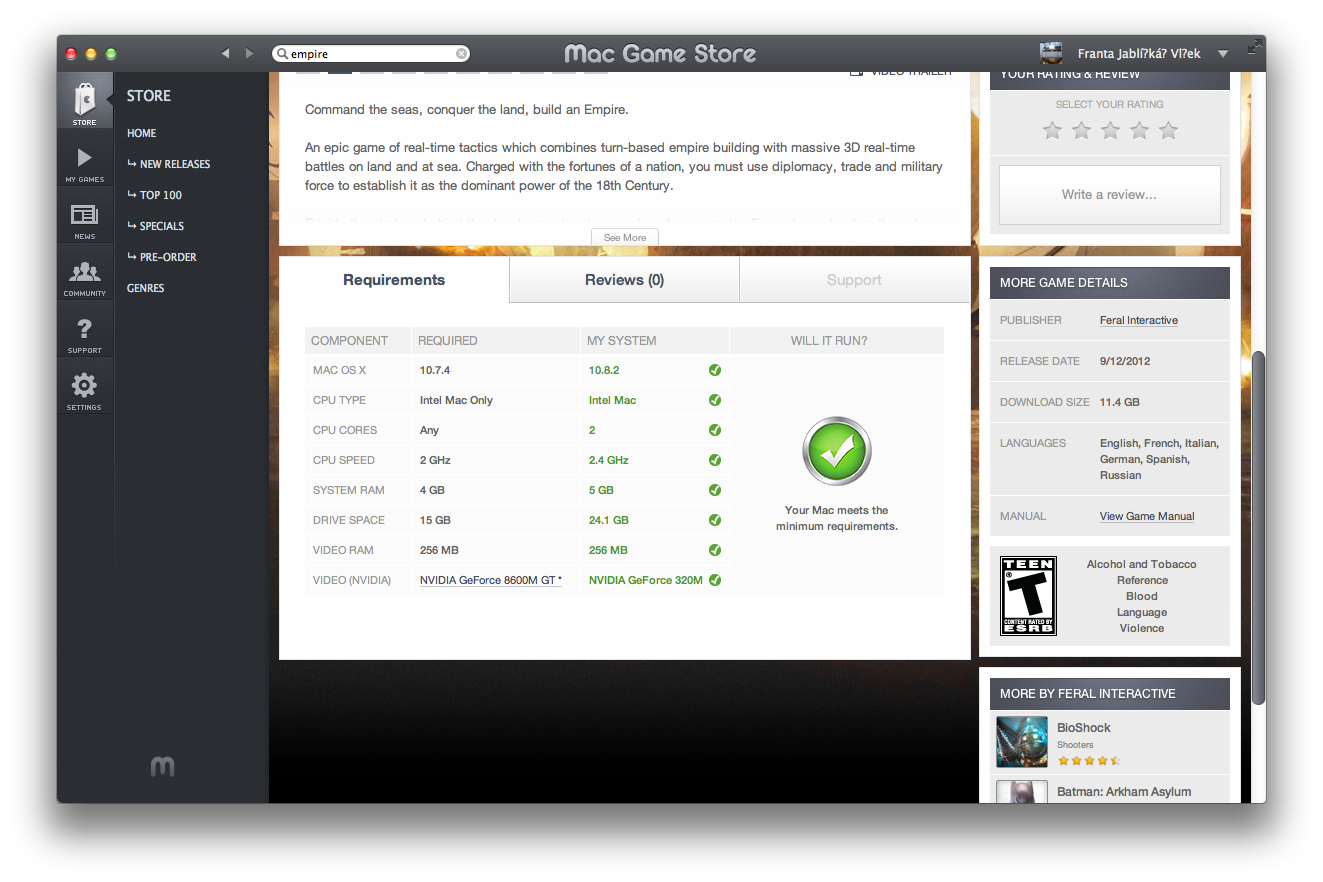Click the back navigation arrow
The image size is (1323, 882).
225,53
